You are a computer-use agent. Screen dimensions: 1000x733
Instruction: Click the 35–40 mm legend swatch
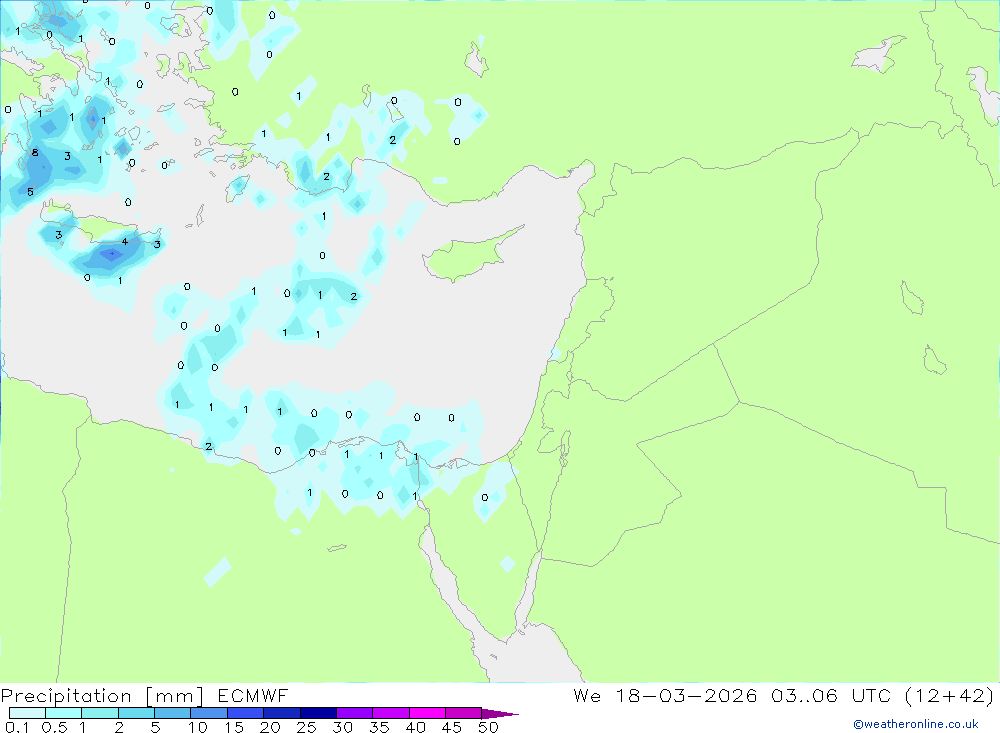(390, 713)
